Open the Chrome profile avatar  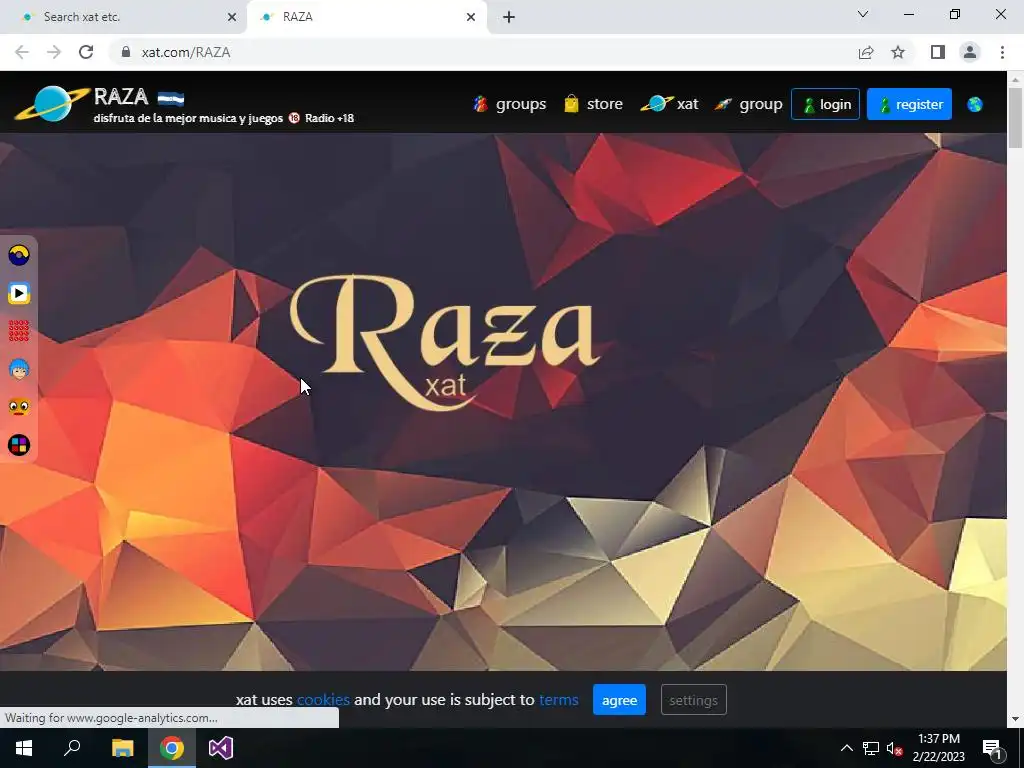[970, 52]
